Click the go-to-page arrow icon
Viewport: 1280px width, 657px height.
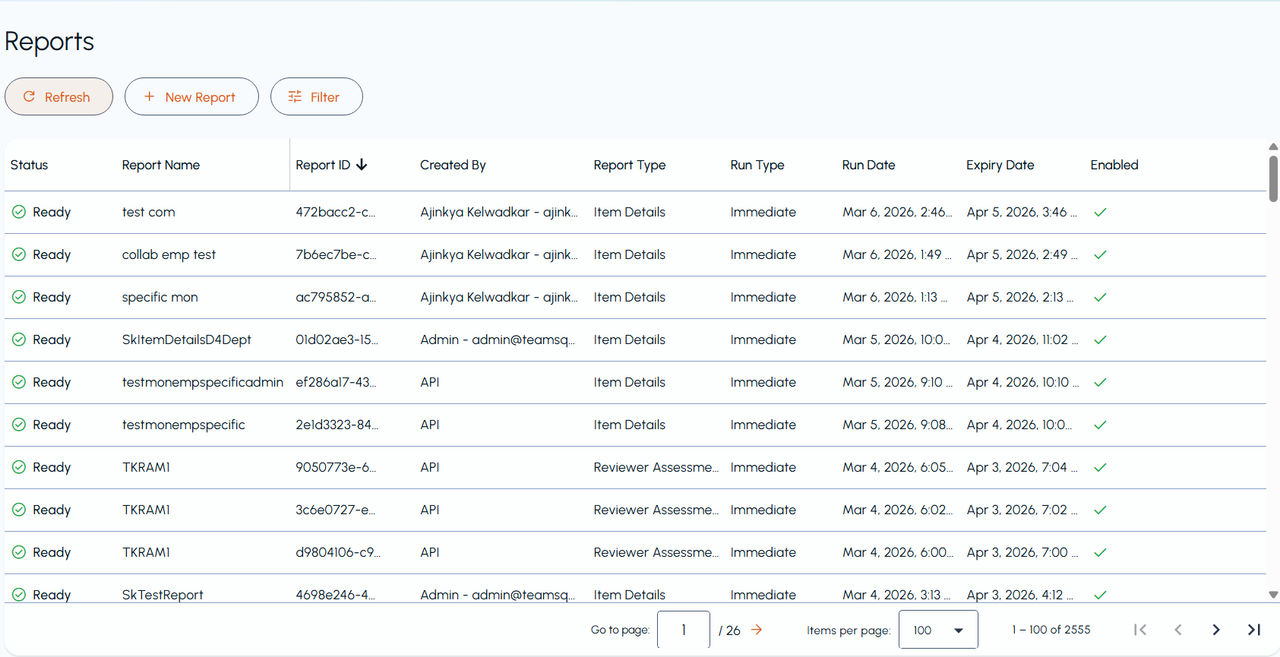click(x=757, y=630)
